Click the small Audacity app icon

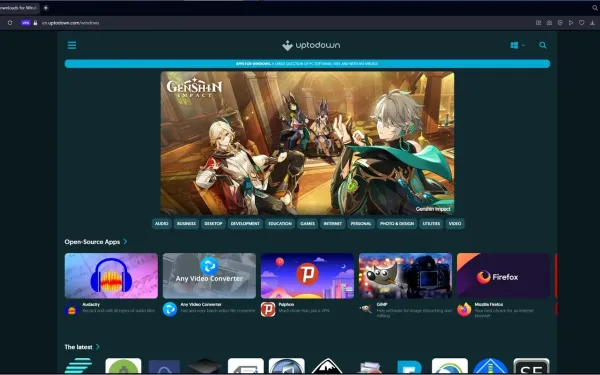coord(72,309)
